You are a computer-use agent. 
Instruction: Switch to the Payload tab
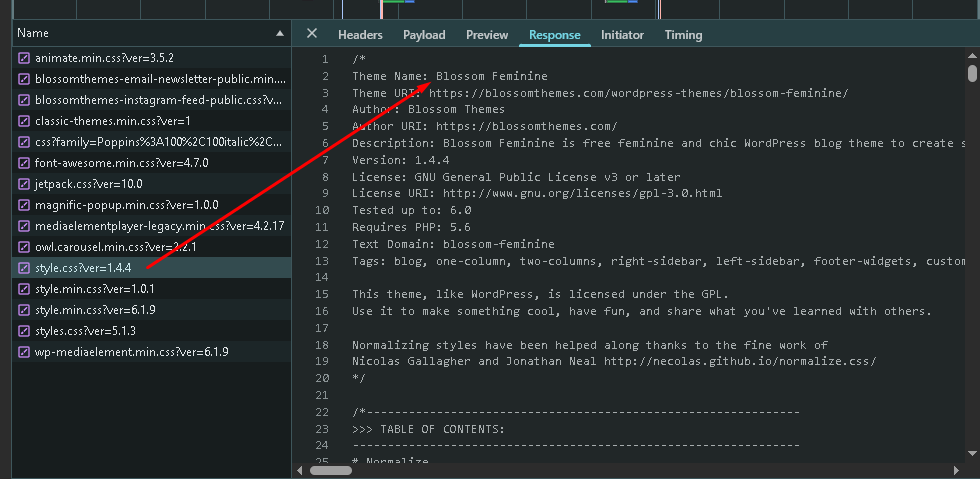[x=424, y=35]
